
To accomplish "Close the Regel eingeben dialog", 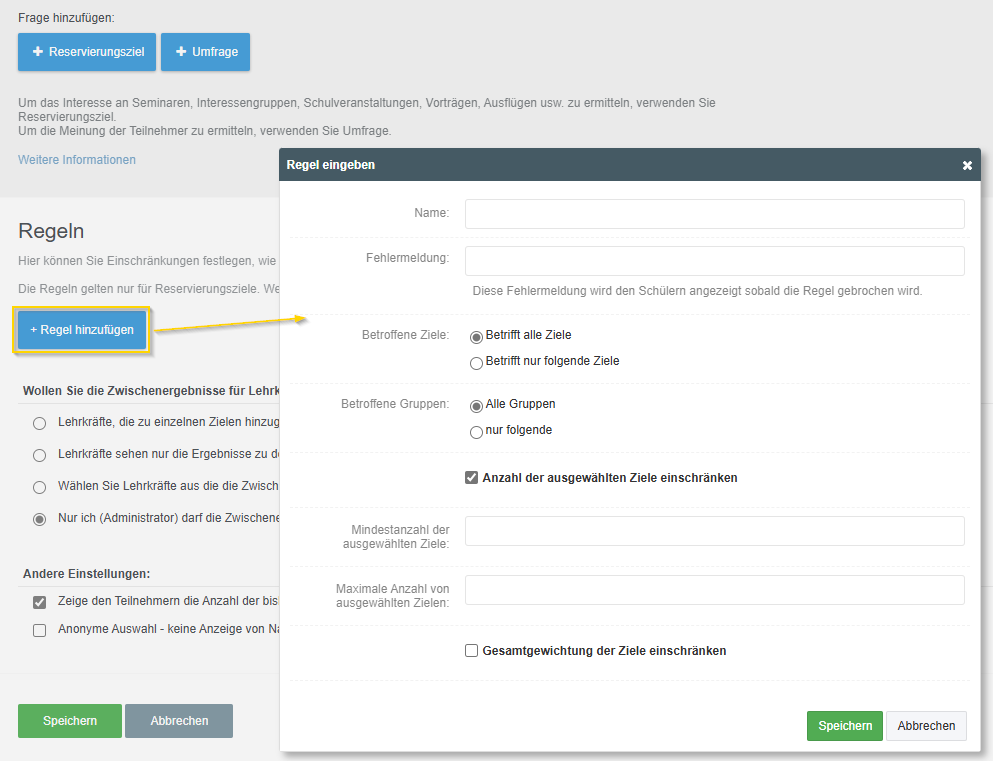I will (x=967, y=165).
